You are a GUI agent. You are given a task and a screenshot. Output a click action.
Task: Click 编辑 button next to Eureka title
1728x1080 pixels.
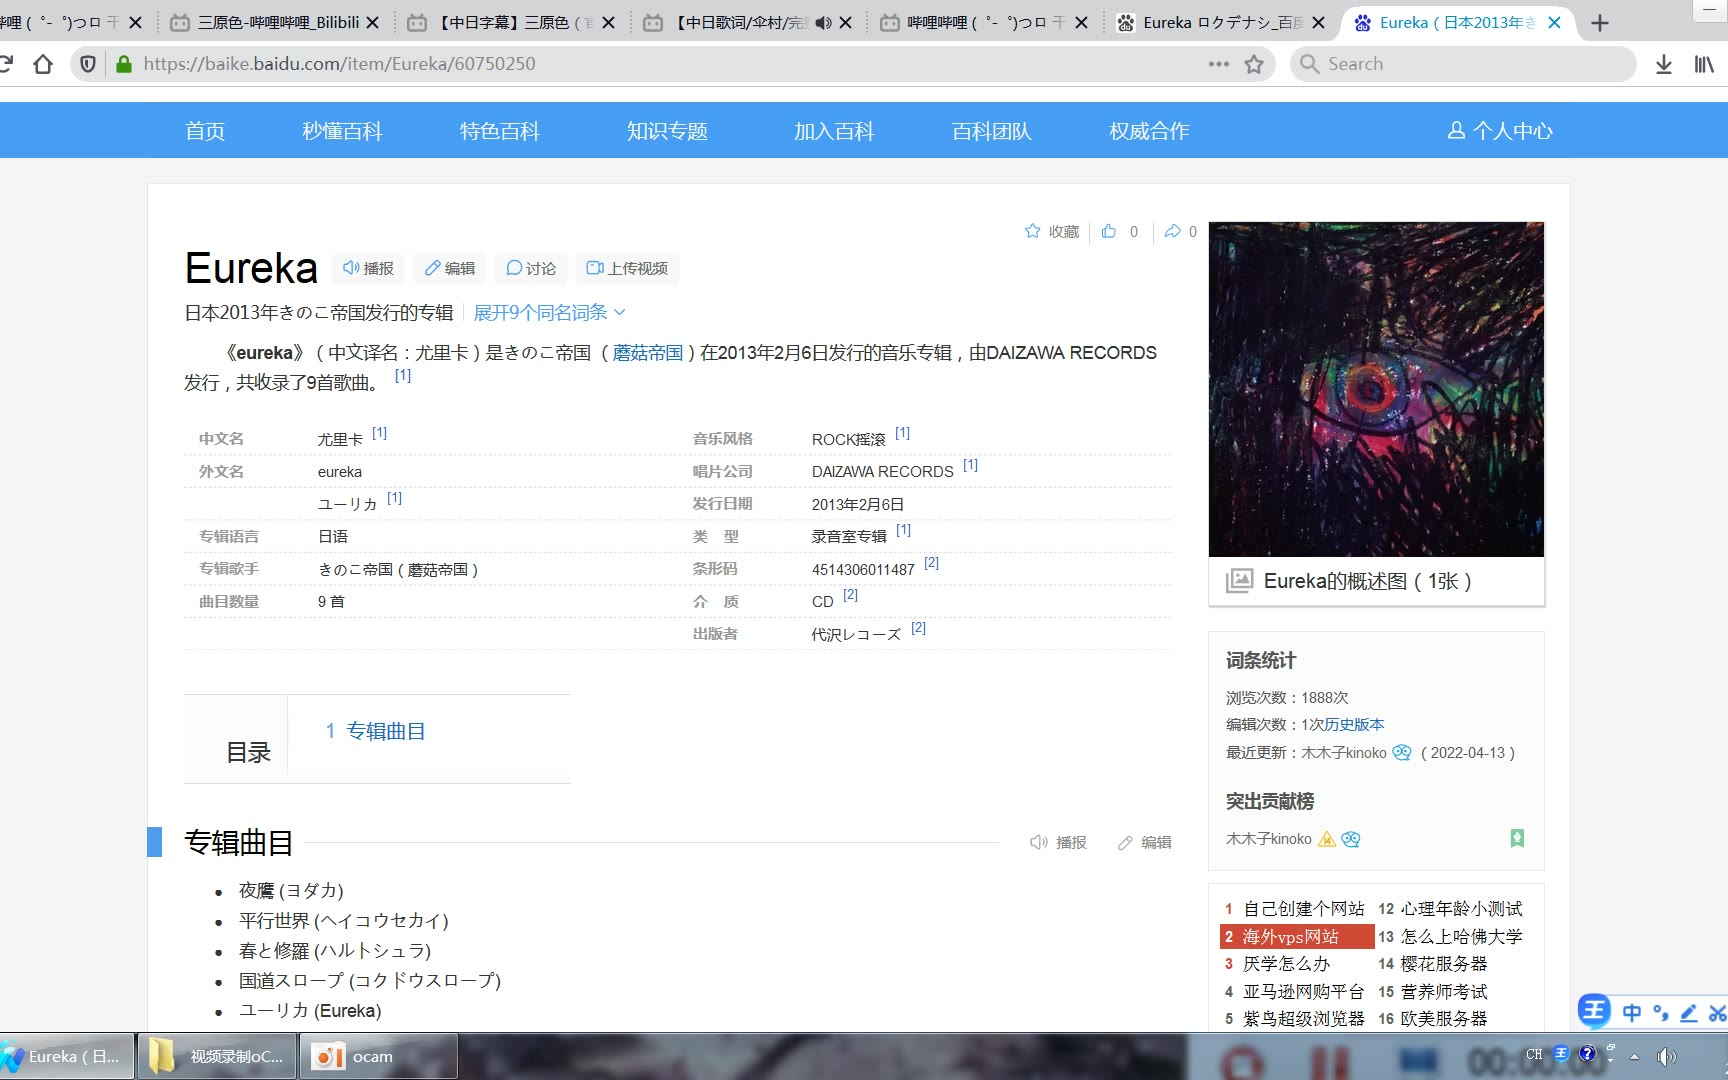450,268
